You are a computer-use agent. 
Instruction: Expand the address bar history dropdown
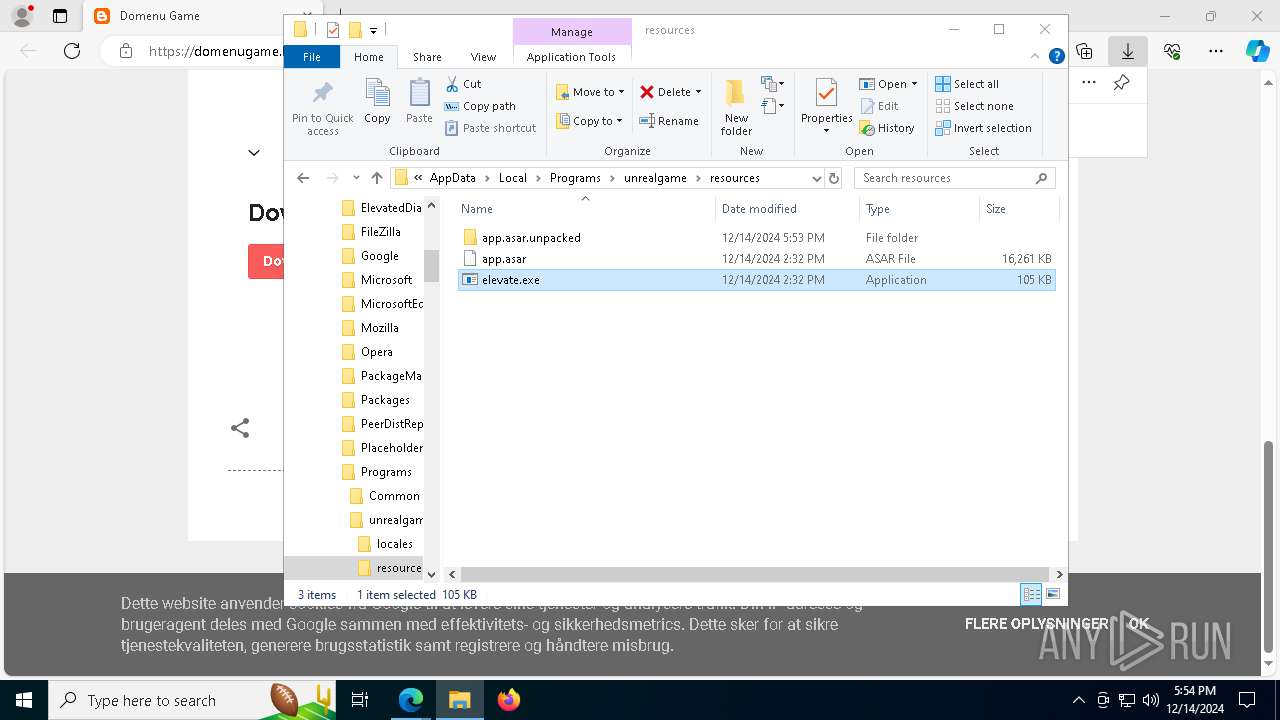pyautogui.click(x=816, y=178)
